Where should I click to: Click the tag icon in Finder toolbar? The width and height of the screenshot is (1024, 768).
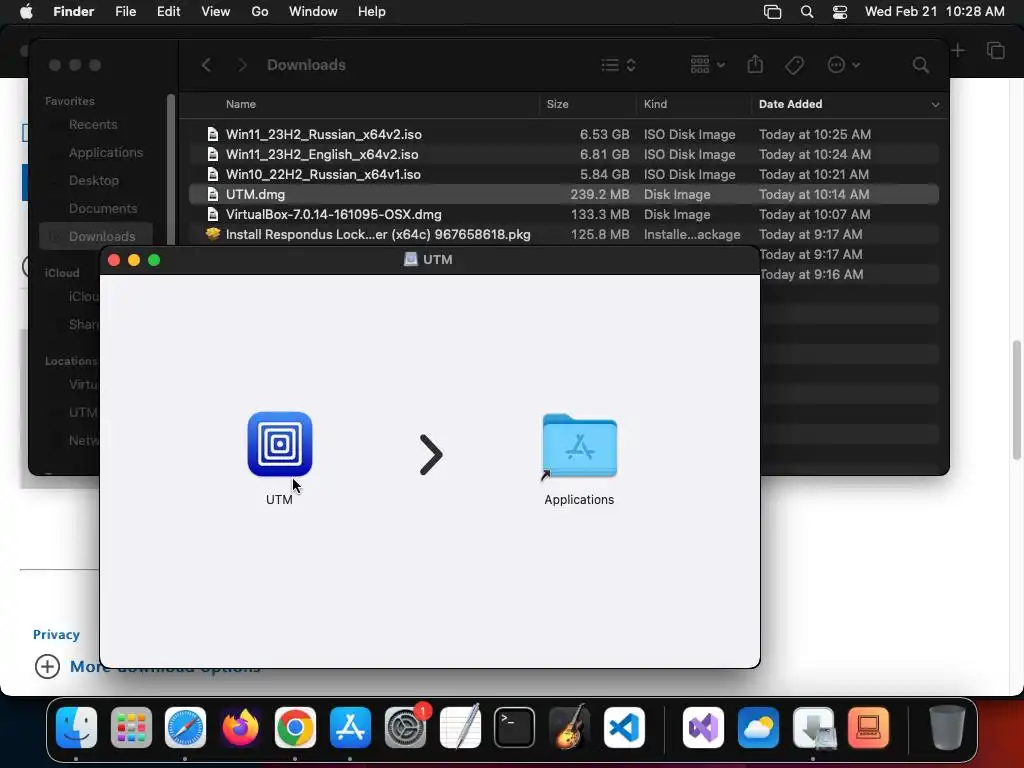794,65
